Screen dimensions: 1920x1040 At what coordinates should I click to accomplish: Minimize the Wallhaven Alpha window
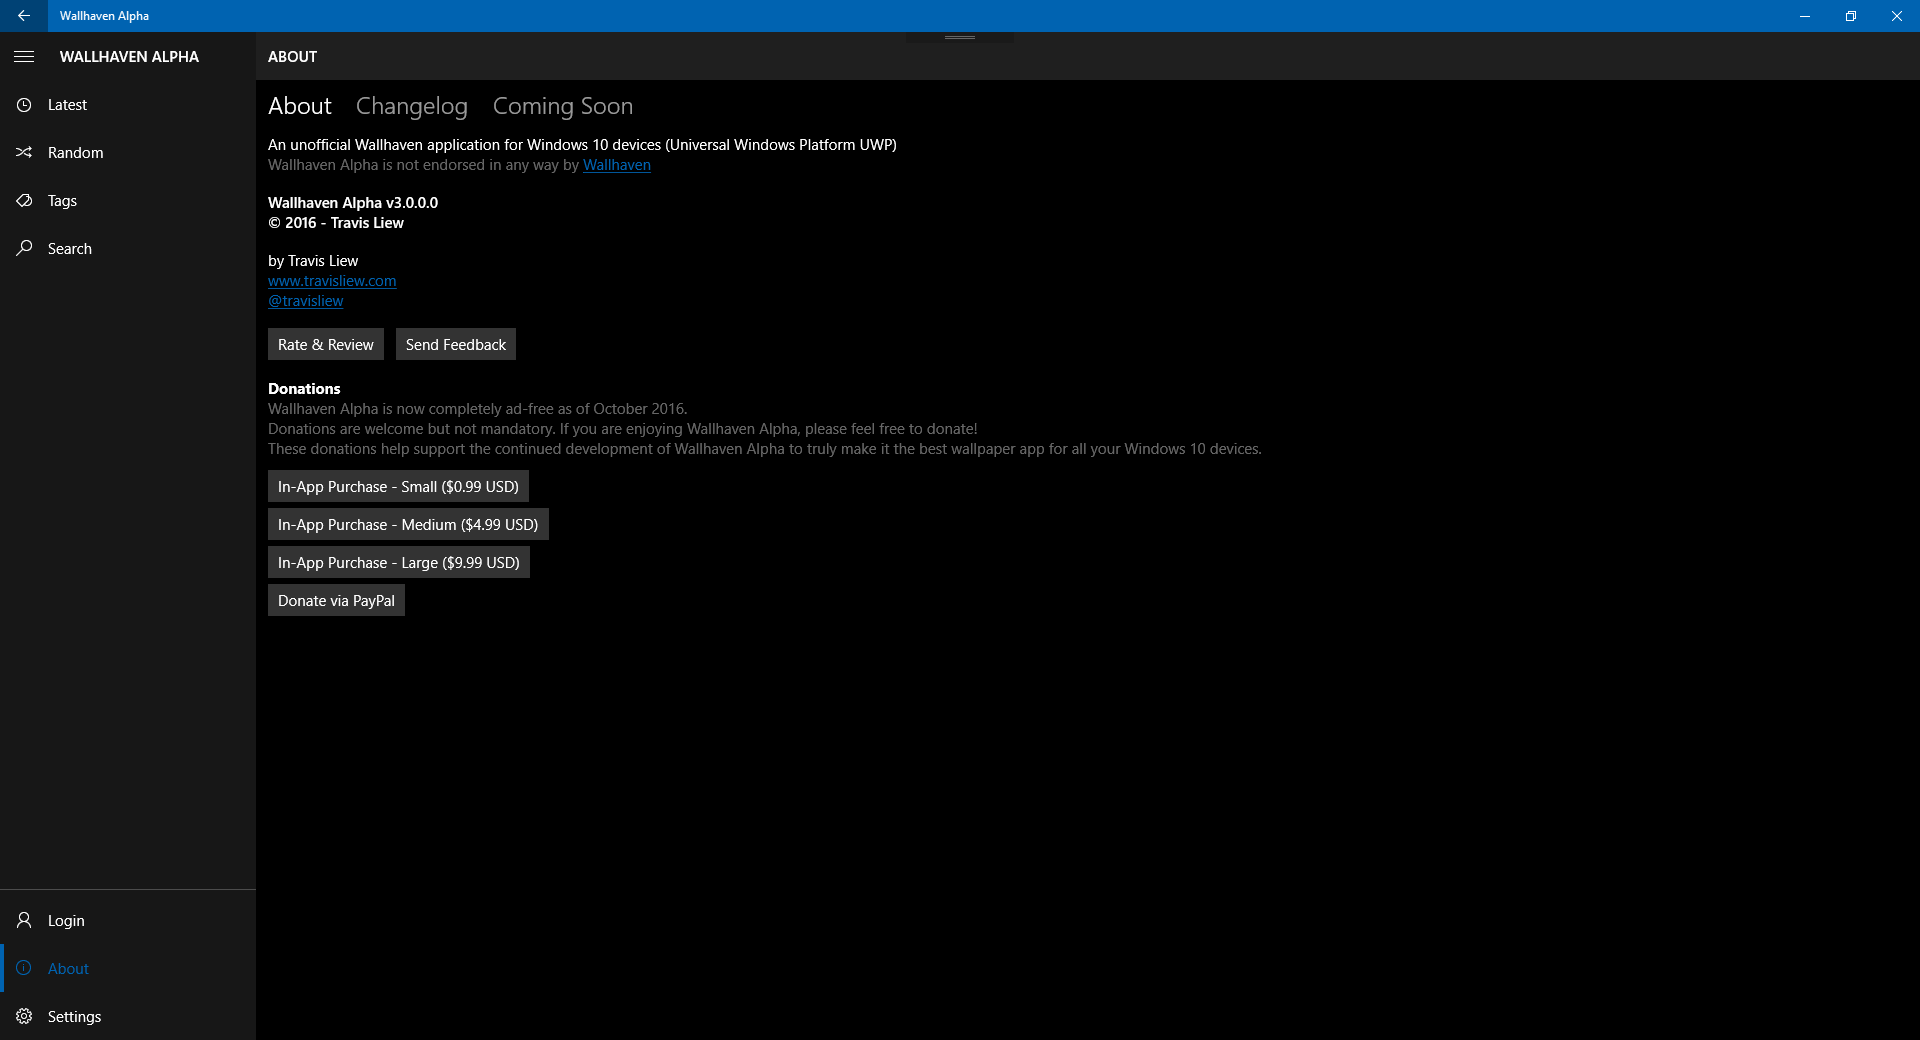(x=1805, y=16)
